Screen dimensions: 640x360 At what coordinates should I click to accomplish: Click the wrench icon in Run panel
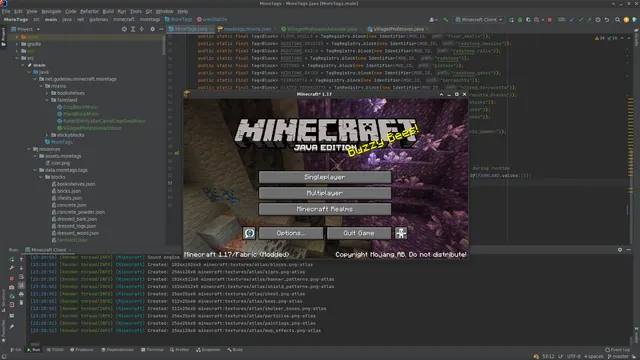[x=12, y=268]
